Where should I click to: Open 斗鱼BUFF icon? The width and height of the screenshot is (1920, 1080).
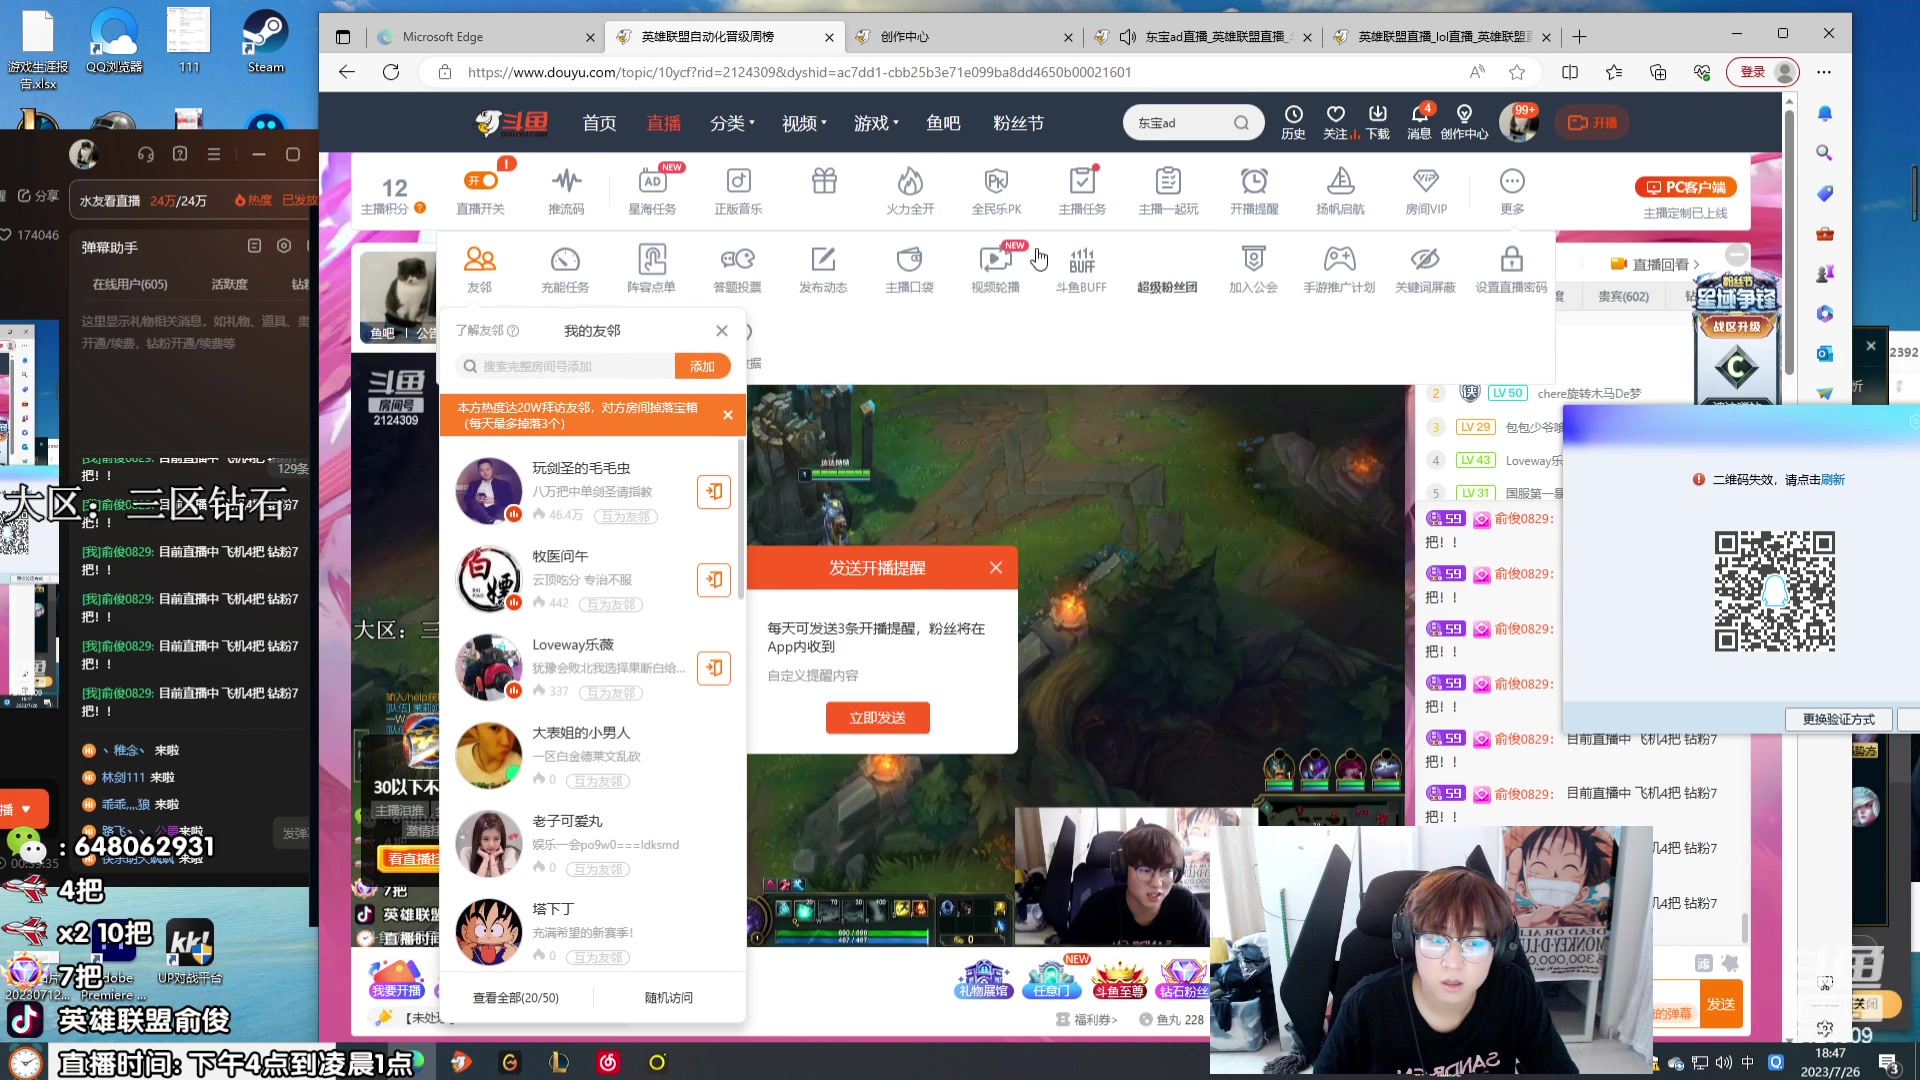pos(1081,260)
